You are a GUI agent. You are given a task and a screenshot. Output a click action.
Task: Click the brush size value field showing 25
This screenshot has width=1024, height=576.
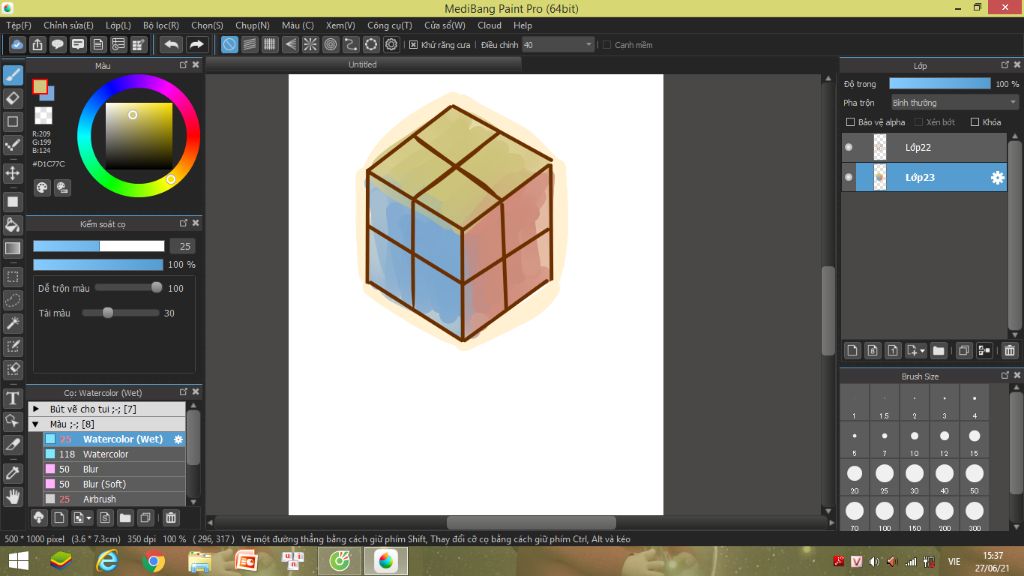(x=185, y=246)
